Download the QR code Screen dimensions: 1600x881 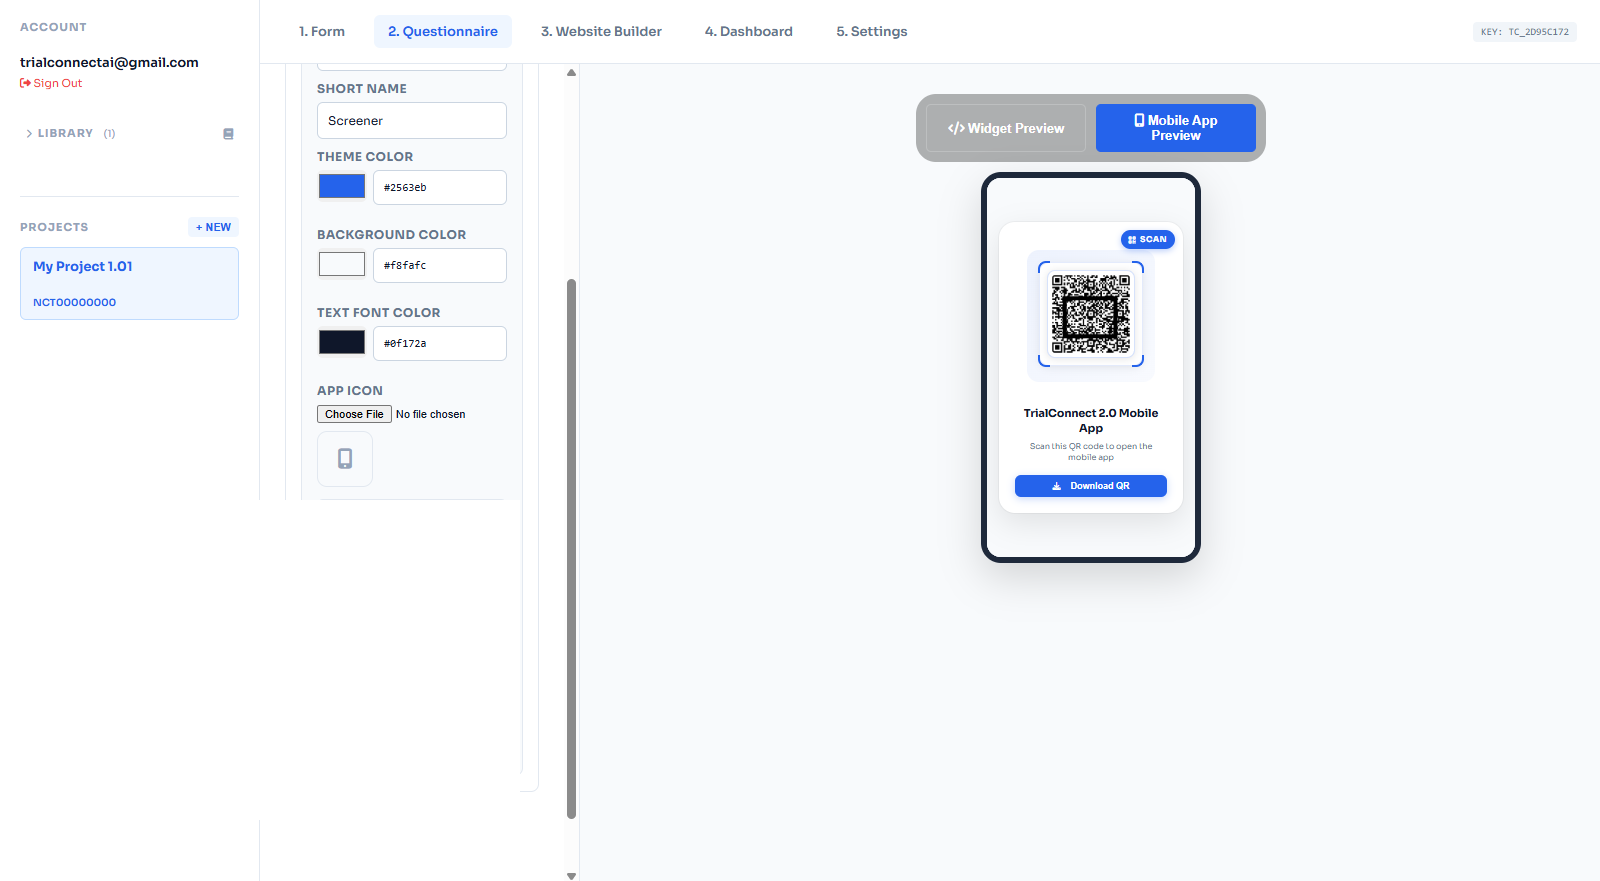click(1091, 486)
